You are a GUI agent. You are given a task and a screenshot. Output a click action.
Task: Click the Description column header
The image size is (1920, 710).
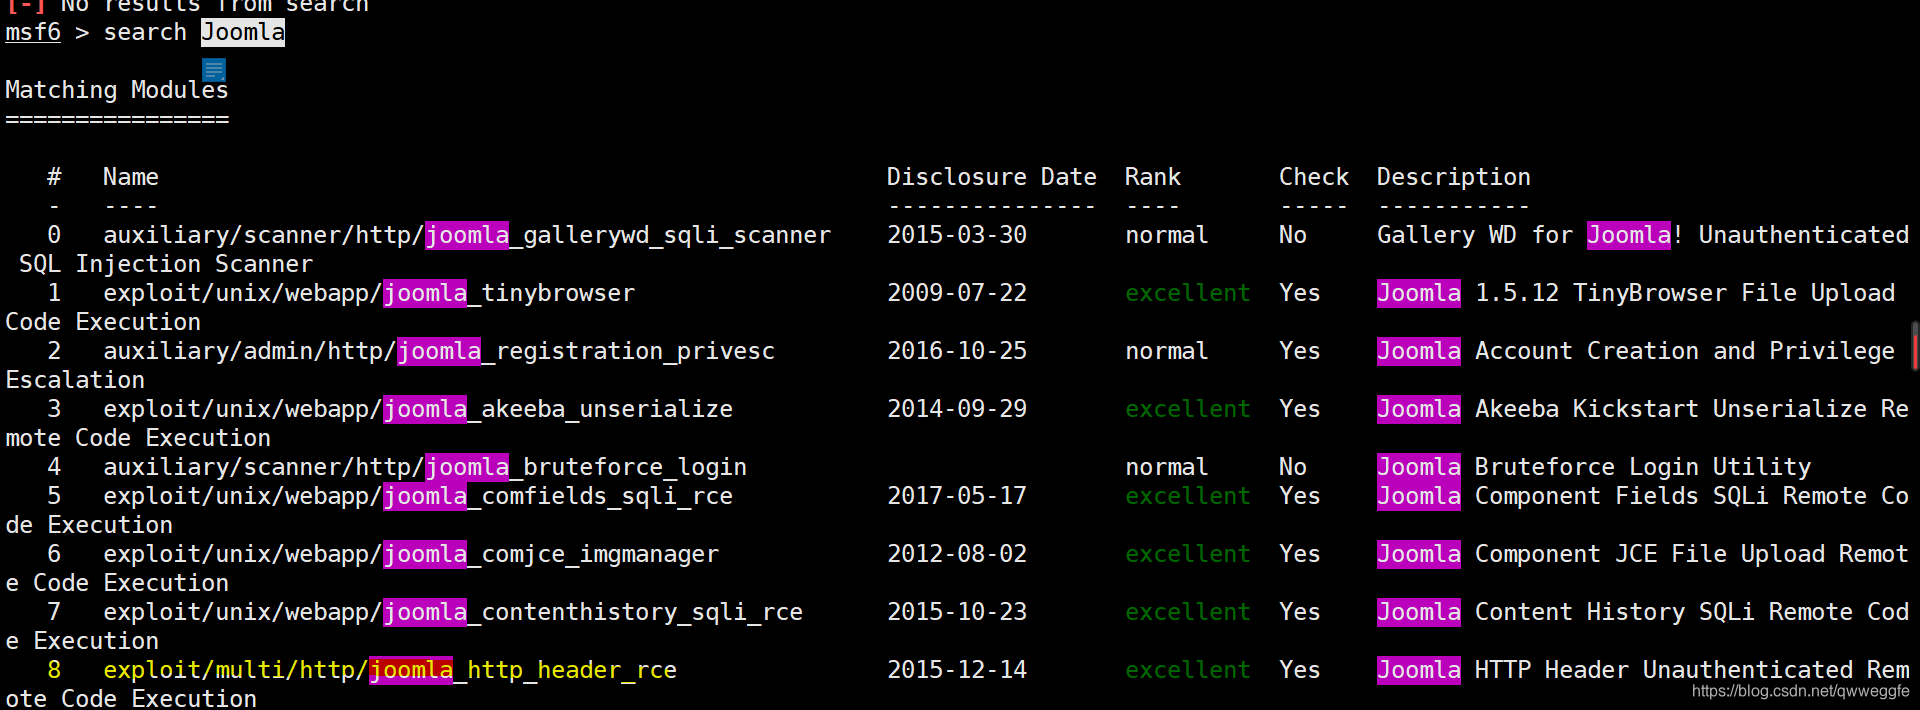(x=1454, y=177)
